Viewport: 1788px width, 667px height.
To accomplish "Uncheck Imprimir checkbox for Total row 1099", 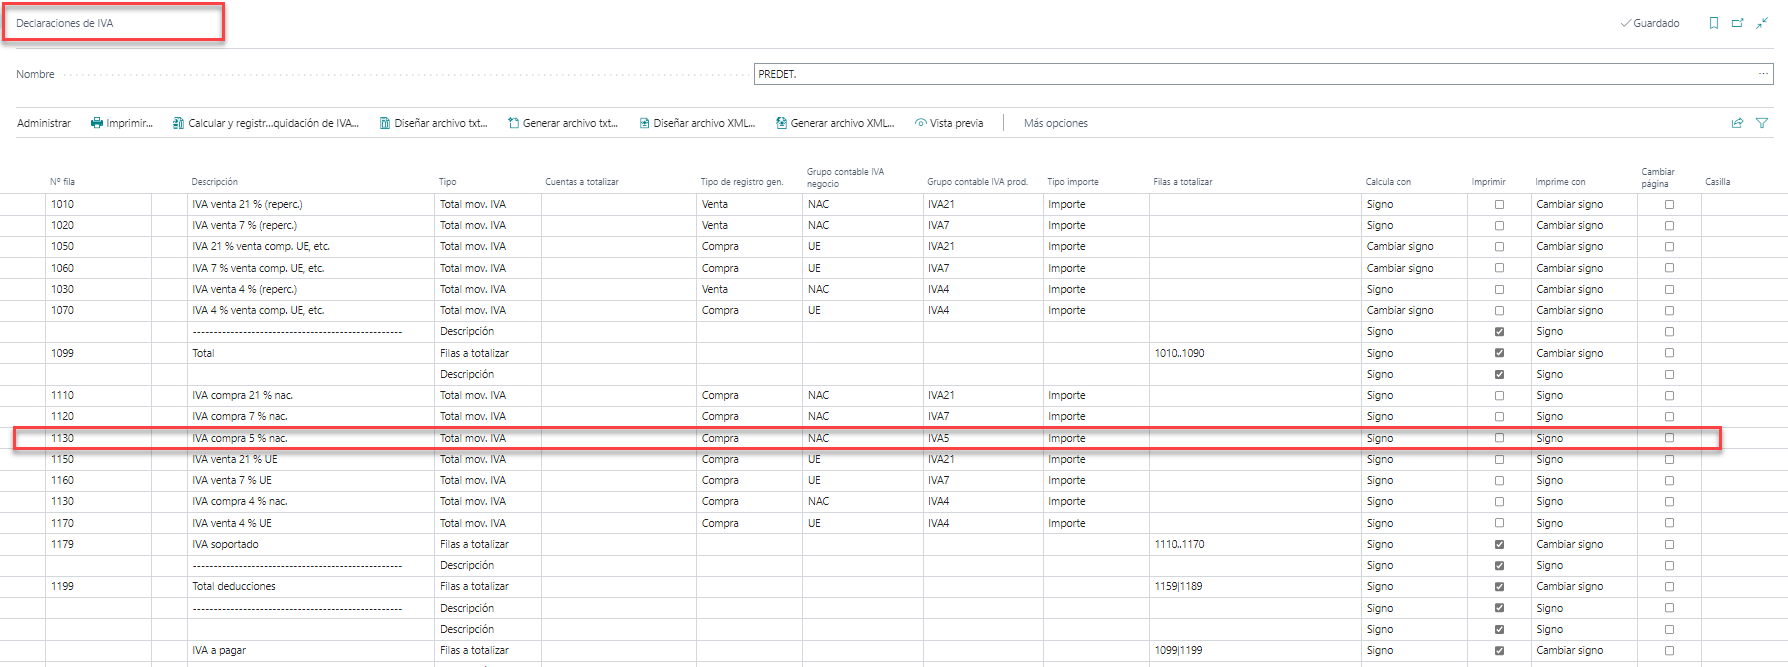I will pyautogui.click(x=1499, y=353).
